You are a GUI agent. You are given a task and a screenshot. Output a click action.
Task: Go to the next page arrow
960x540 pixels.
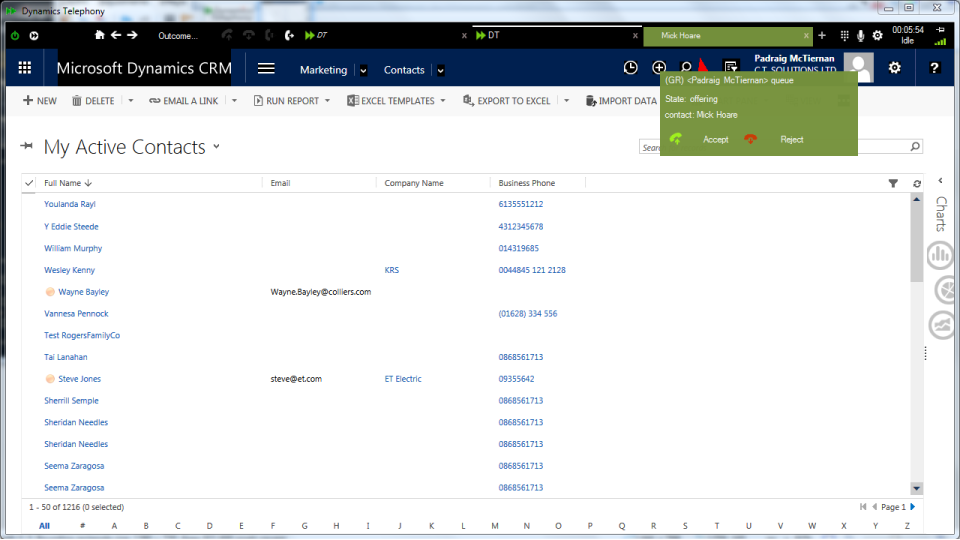(x=913, y=507)
